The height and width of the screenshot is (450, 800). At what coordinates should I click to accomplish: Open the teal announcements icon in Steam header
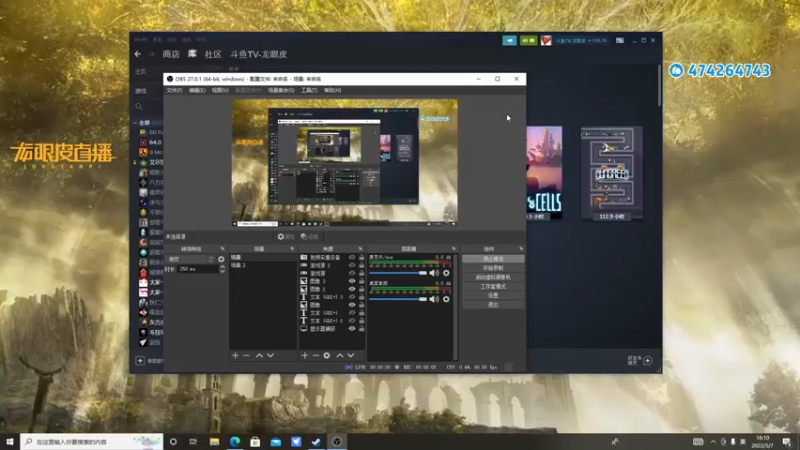click(509, 40)
